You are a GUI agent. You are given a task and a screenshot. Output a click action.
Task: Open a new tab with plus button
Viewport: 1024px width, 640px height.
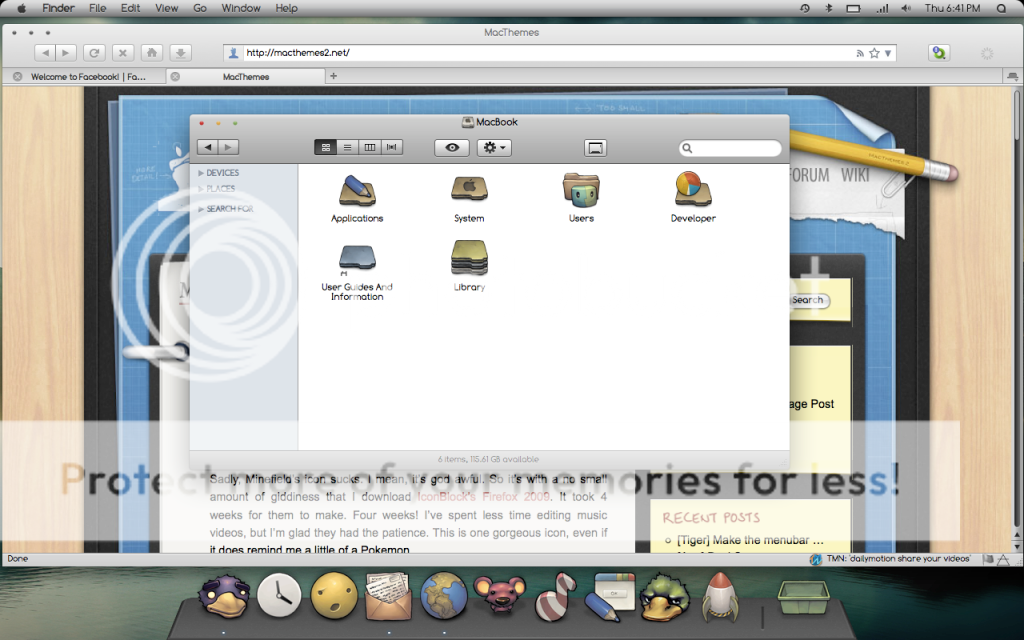pyautogui.click(x=333, y=76)
